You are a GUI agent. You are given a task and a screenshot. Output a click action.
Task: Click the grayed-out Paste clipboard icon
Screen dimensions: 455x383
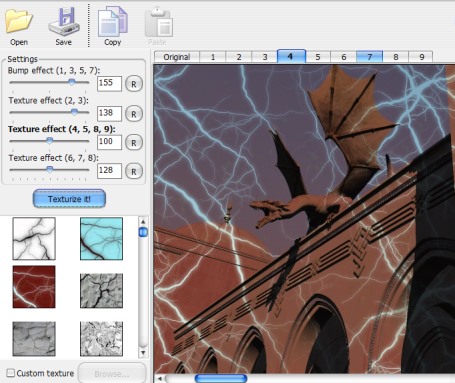point(159,22)
